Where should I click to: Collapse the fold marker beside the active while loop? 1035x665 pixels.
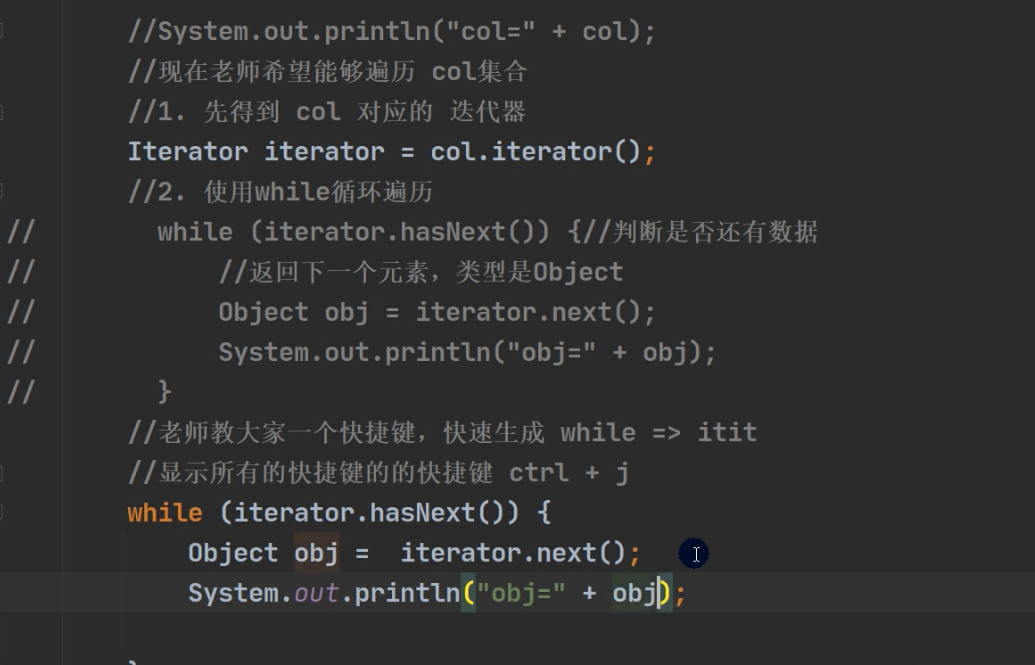click(2, 513)
